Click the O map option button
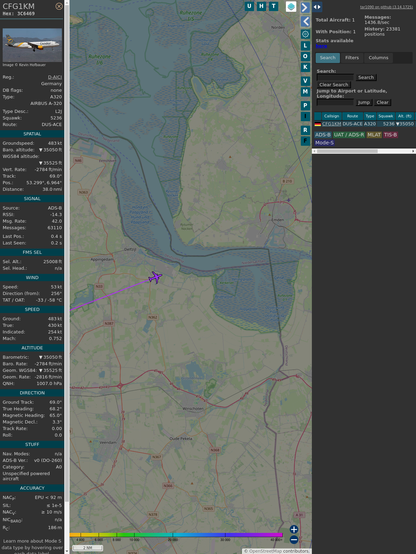Screen dimensions: 416x554 [305, 56]
